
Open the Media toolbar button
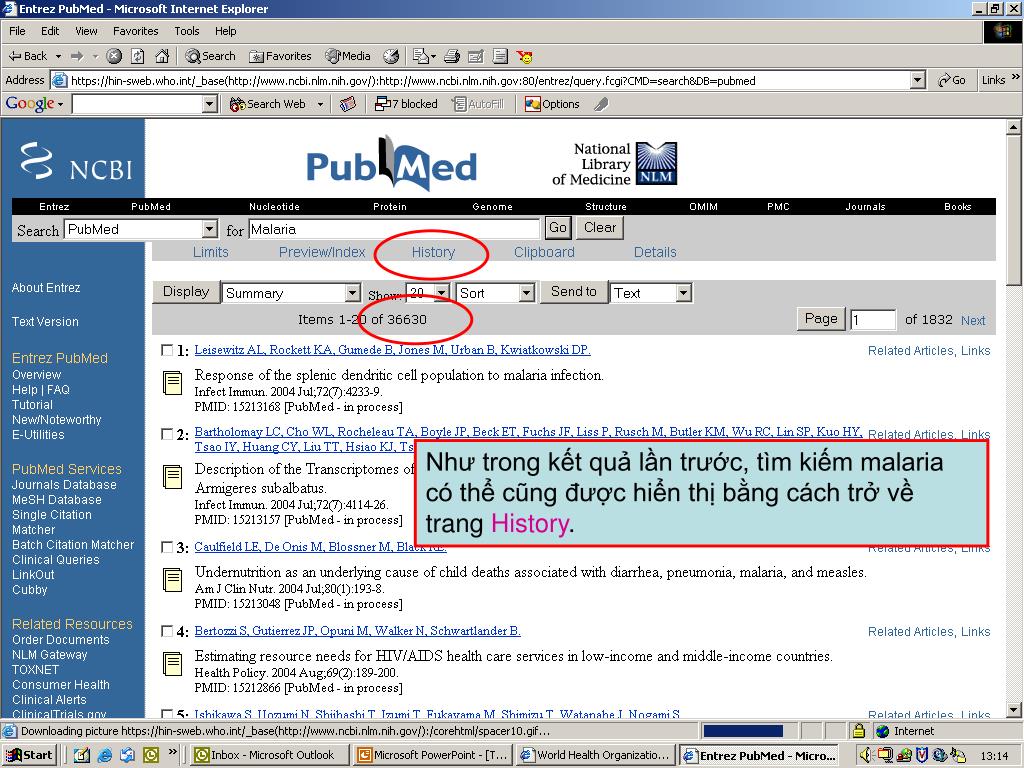pos(348,56)
